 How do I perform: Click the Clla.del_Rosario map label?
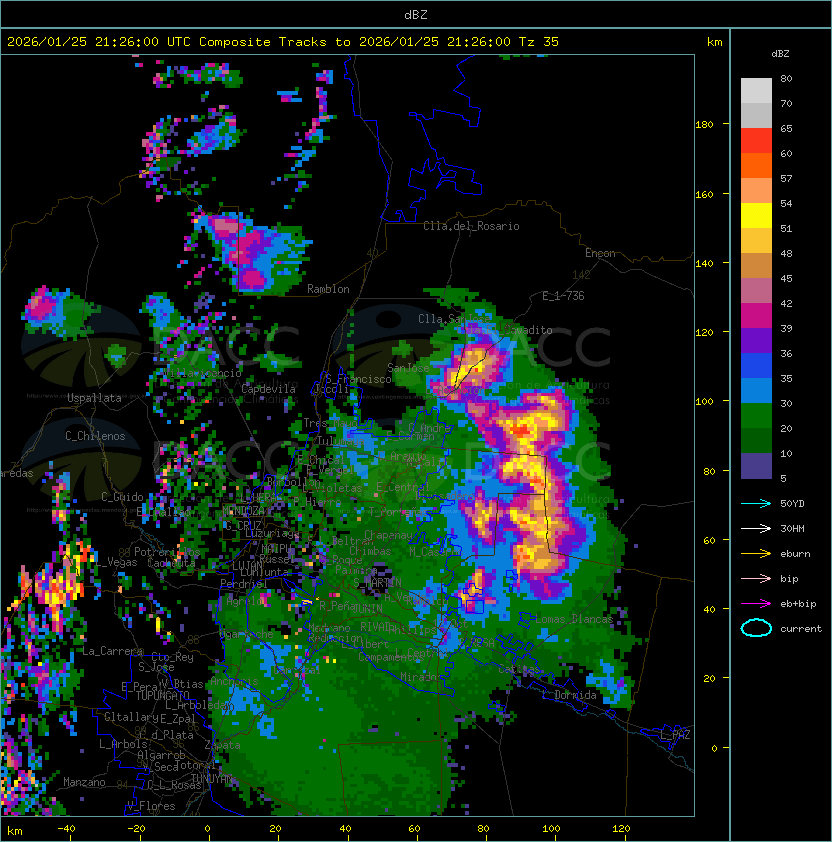pyautogui.click(x=471, y=226)
